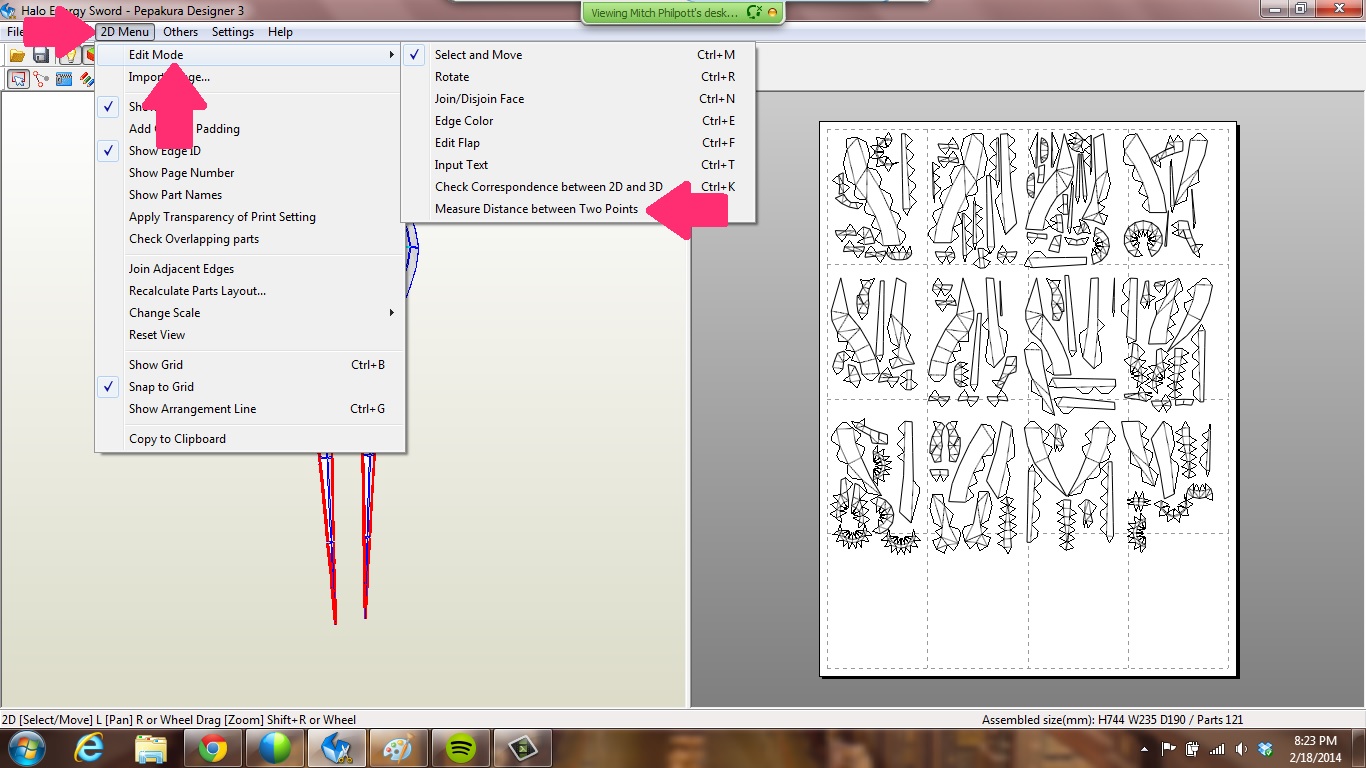This screenshot has width=1366, height=768.
Task: Open the Dropbox tray icon
Action: point(1265,748)
